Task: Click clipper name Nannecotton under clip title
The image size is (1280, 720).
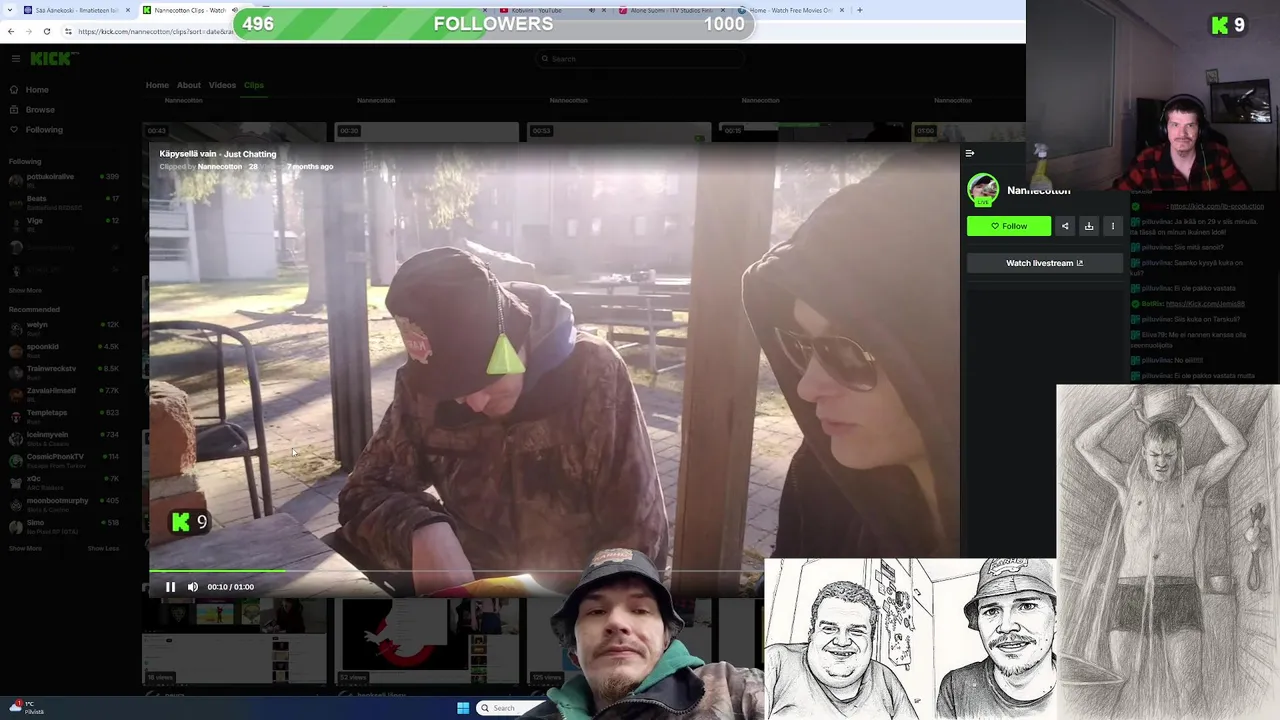Action: coord(220,167)
